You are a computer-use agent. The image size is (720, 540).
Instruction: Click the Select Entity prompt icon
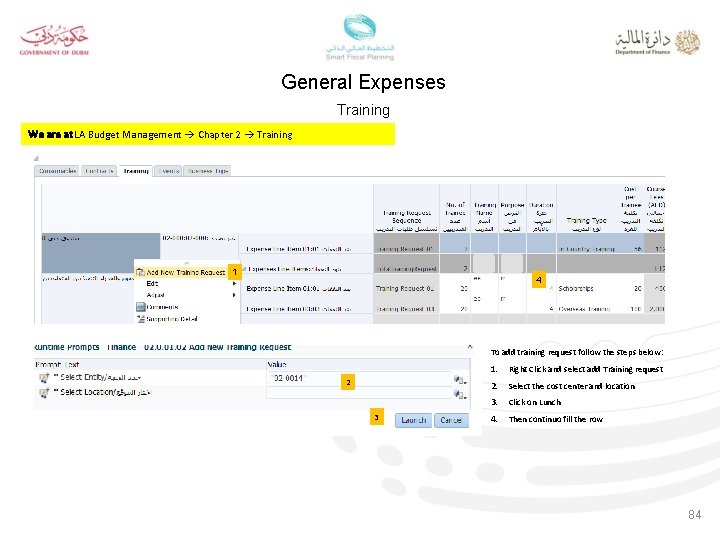point(44,378)
